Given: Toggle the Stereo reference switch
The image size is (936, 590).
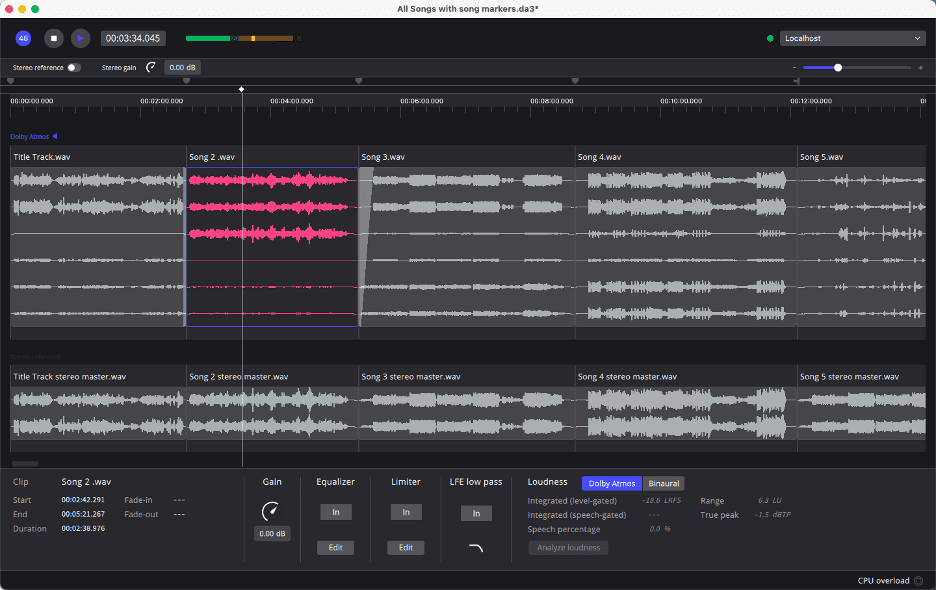Looking at the screenshot, I should click(74, 68).
